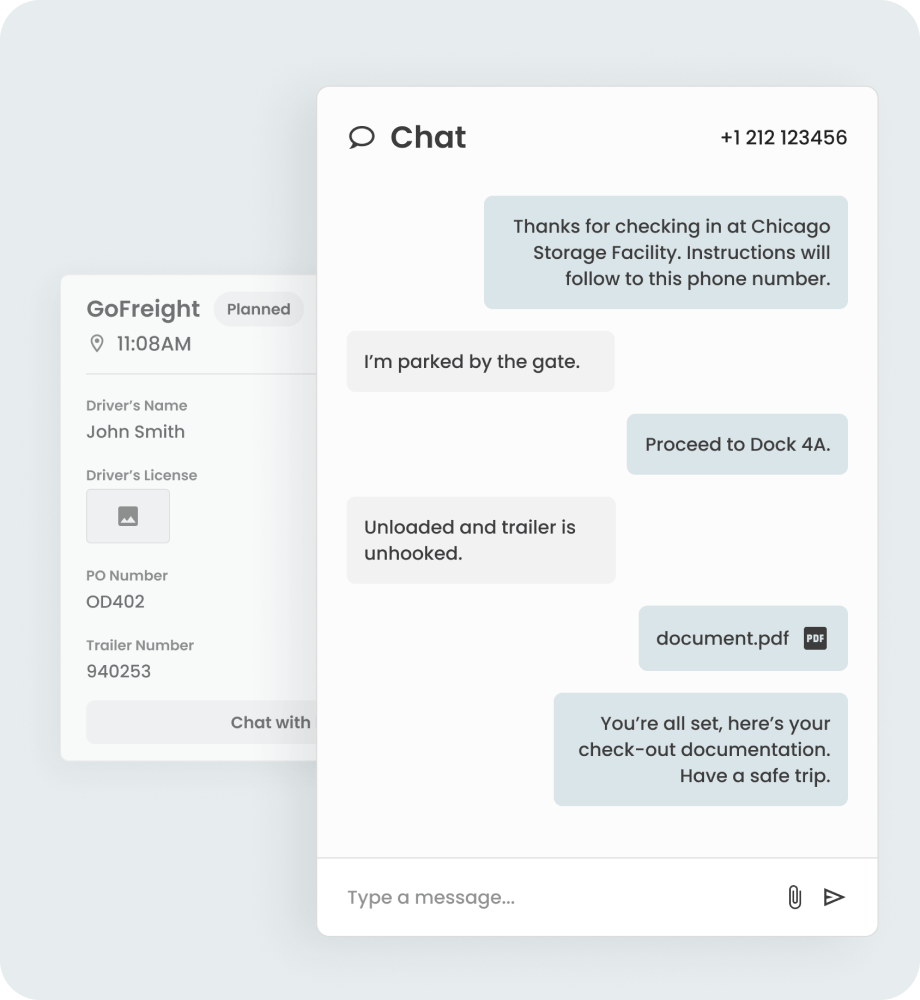Click the +1 212 123456 phone number

point(783,138)
